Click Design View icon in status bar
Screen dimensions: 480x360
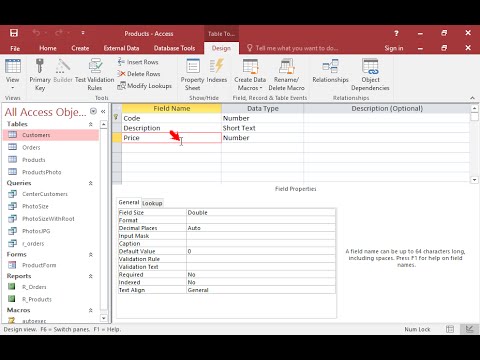pos(469,329)
